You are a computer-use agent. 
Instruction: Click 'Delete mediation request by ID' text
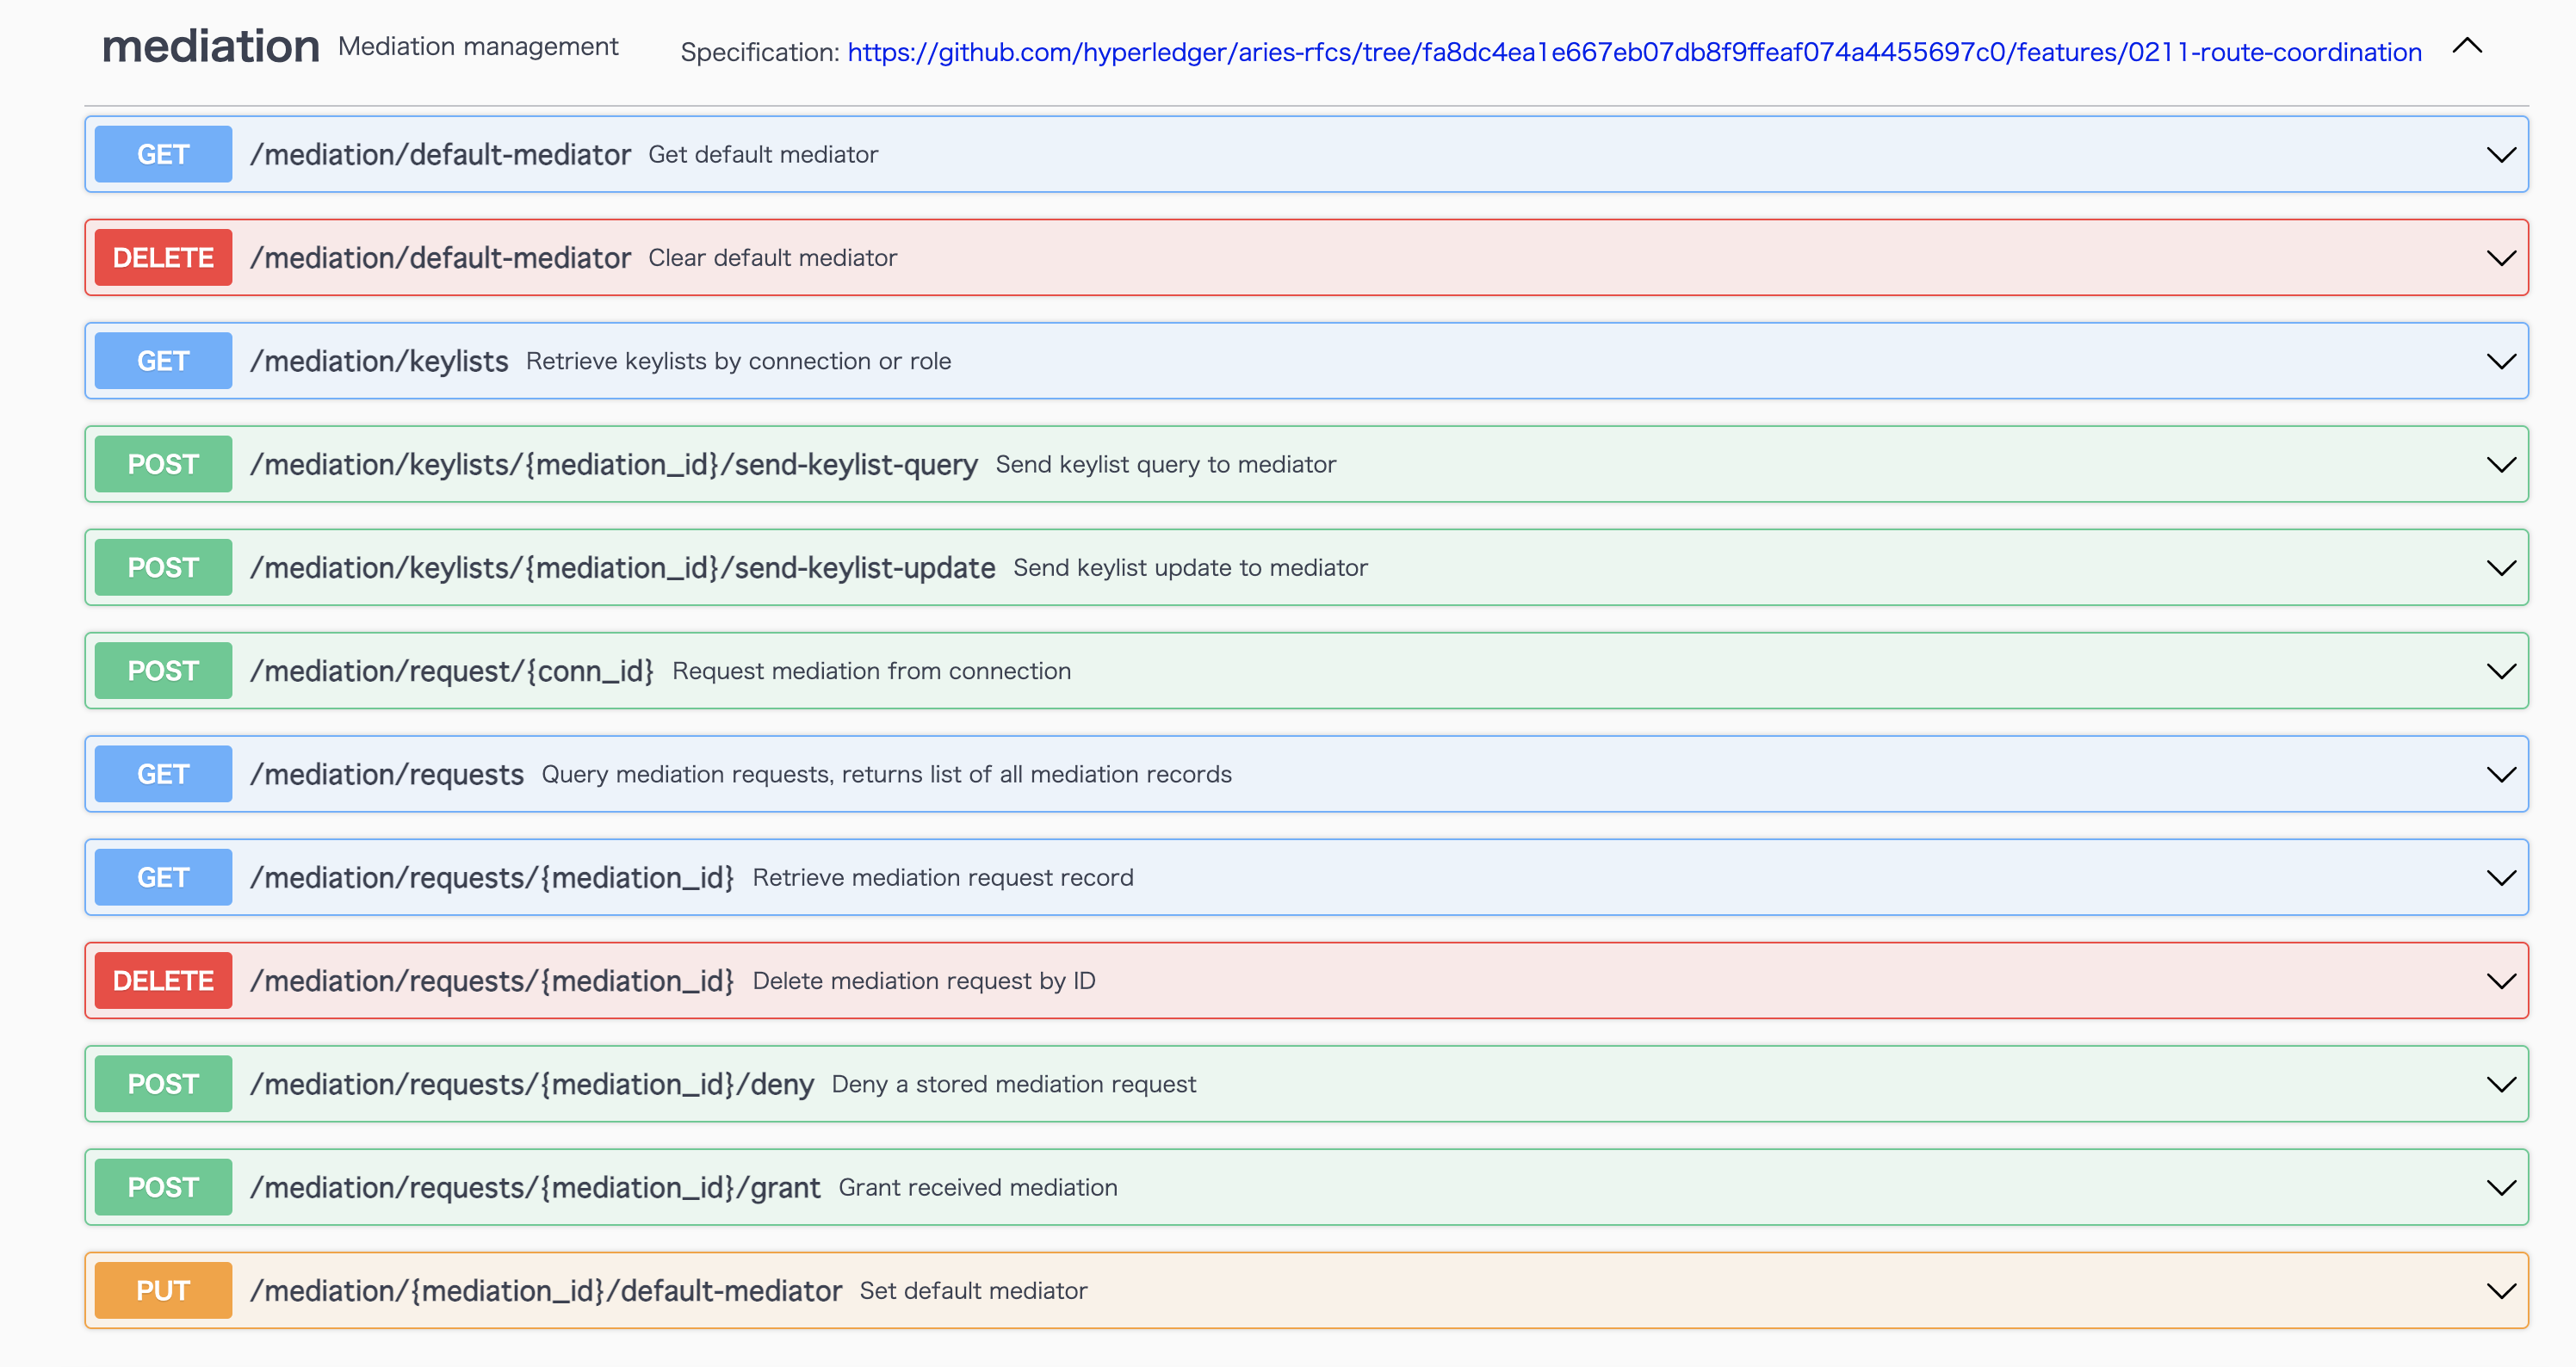924,981
